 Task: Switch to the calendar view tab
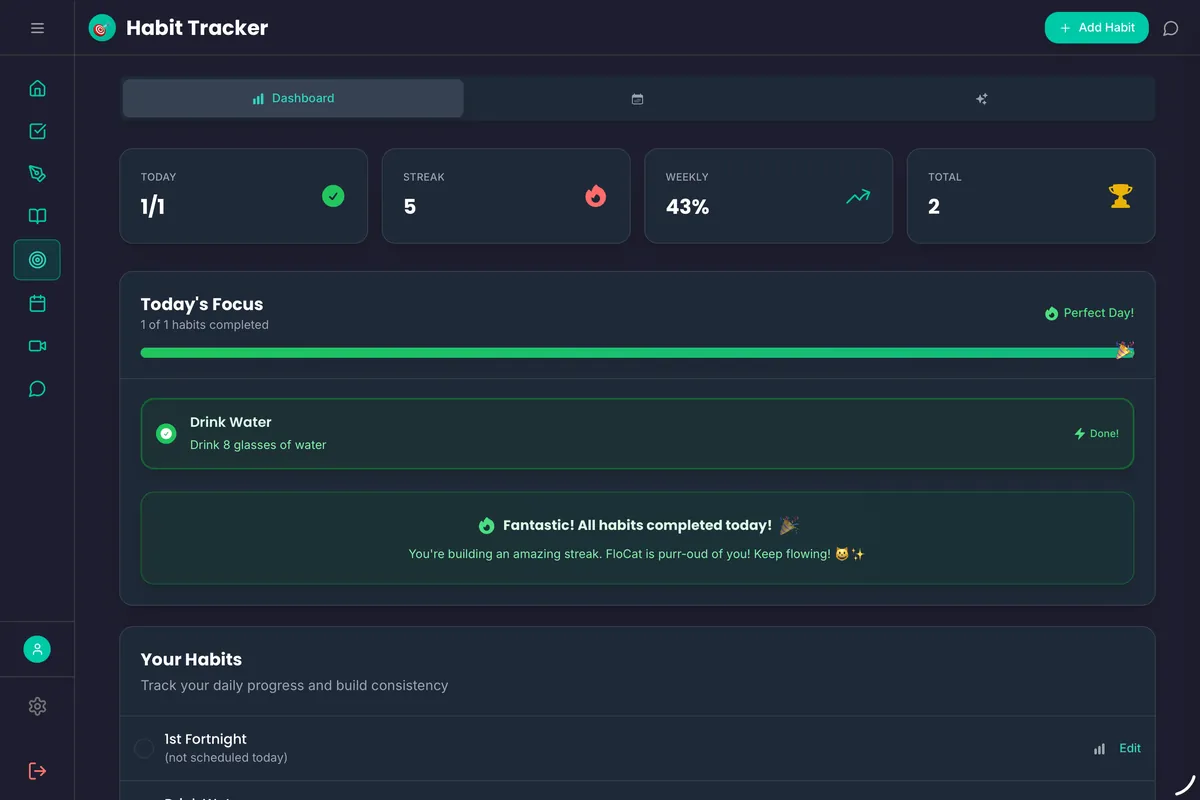(x=637, y=98)
